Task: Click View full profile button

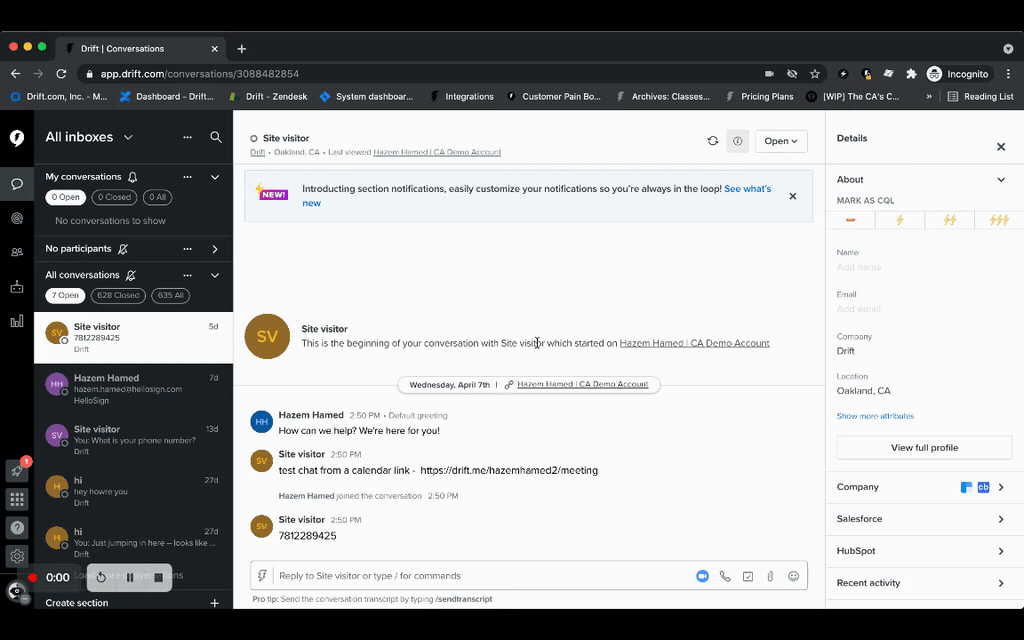Action: click(x=924, y=447)
